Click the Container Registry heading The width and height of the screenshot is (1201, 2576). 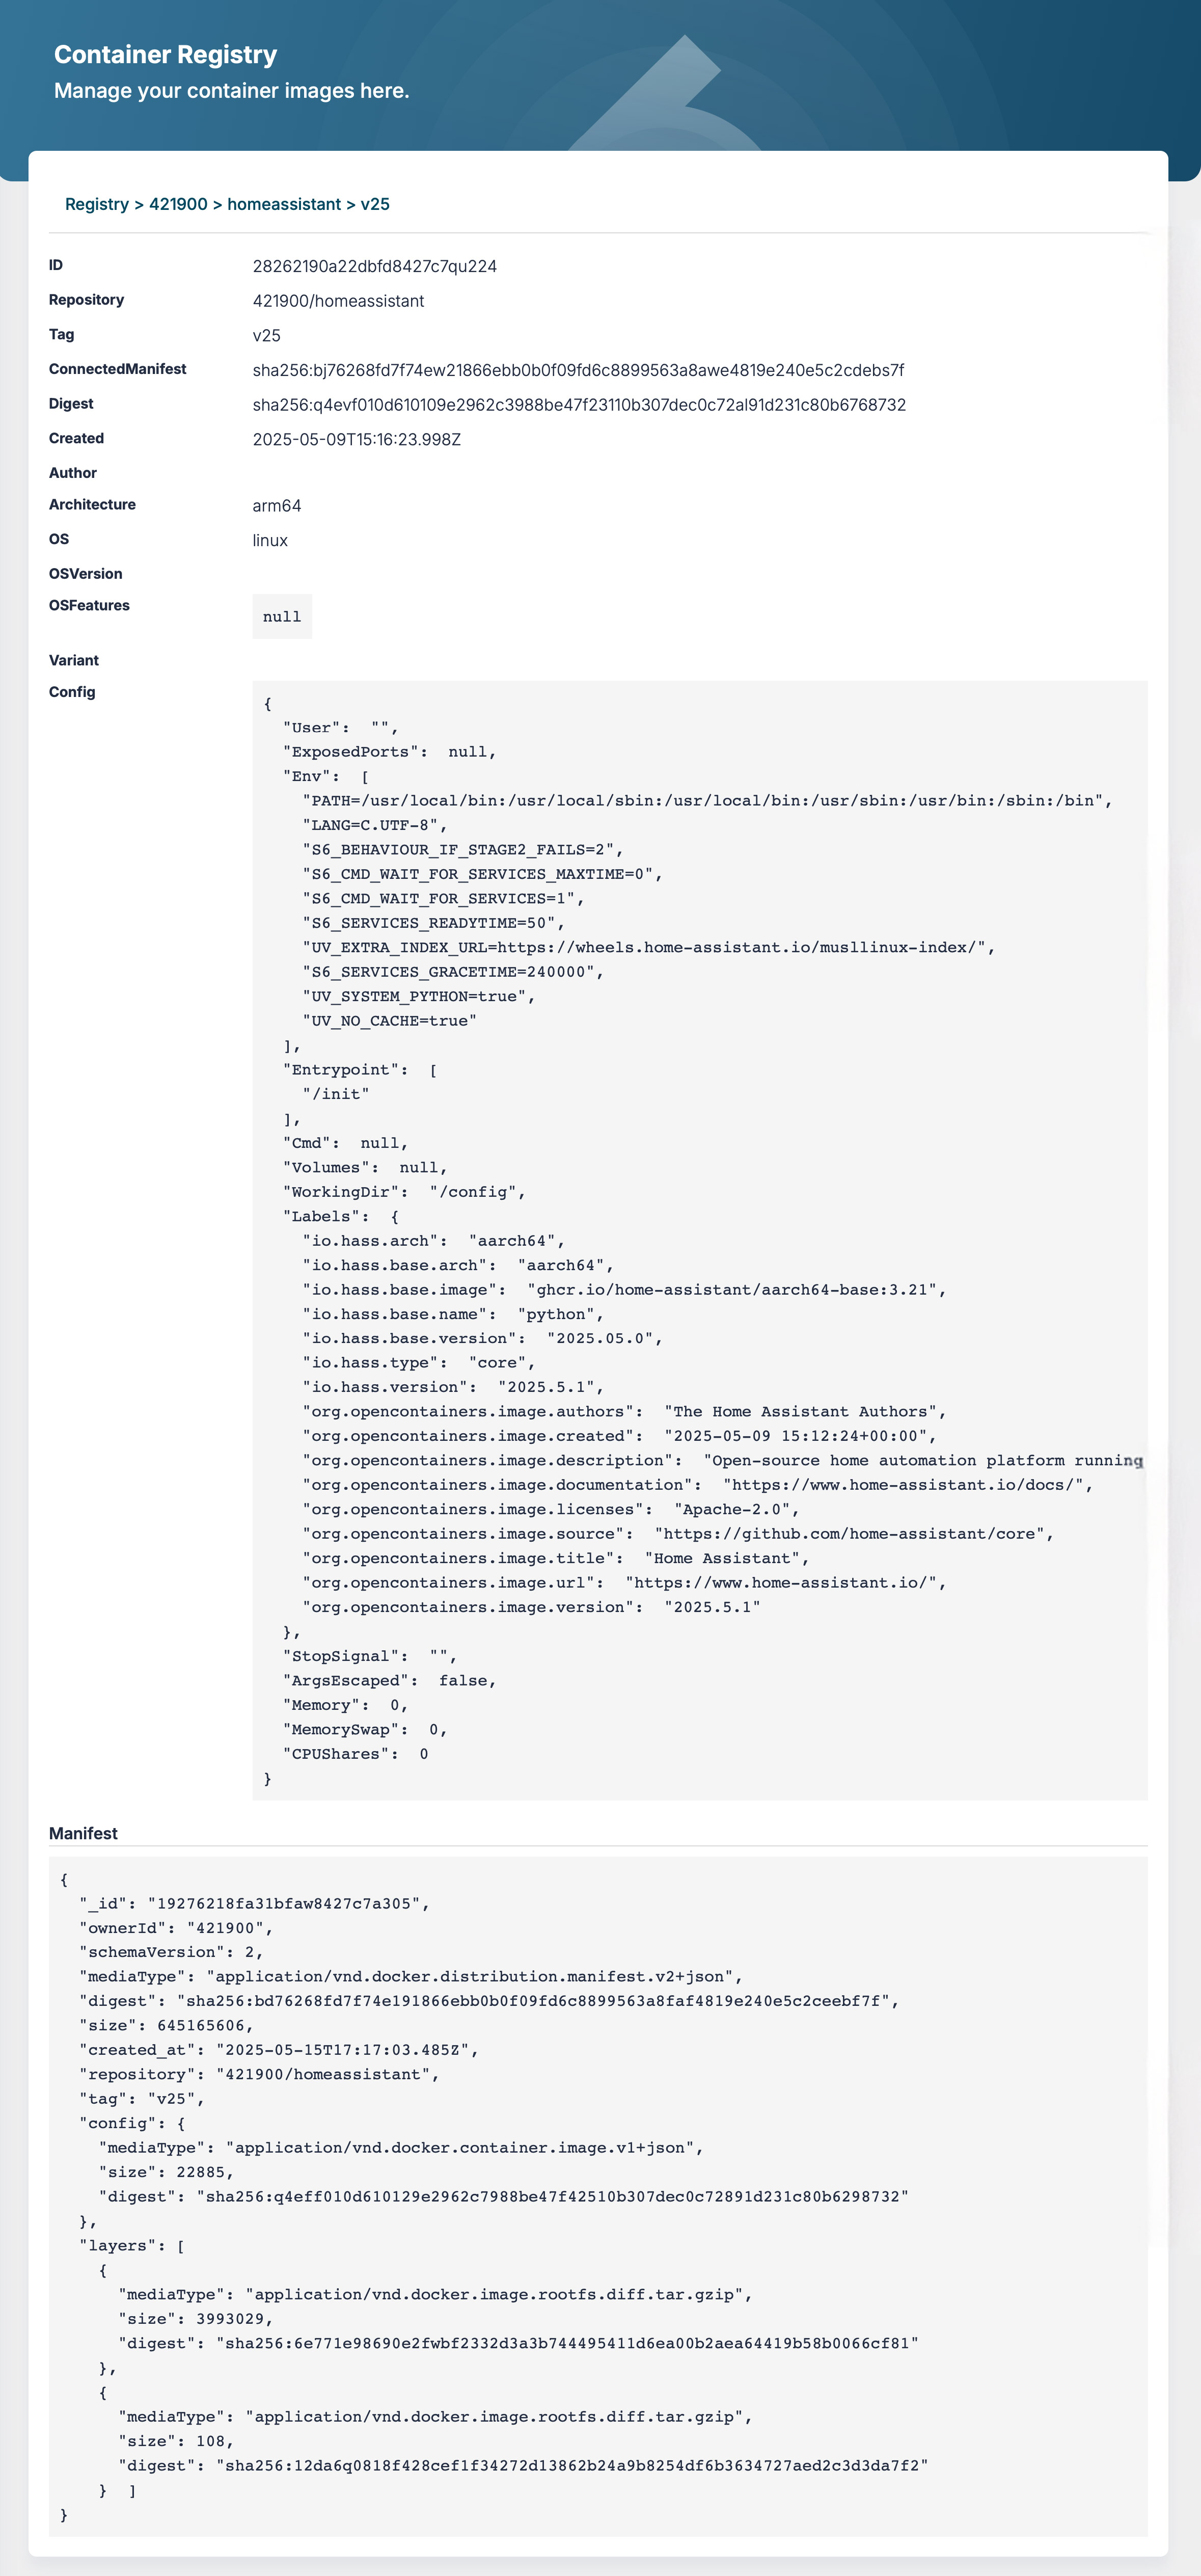tap(166, 55)
